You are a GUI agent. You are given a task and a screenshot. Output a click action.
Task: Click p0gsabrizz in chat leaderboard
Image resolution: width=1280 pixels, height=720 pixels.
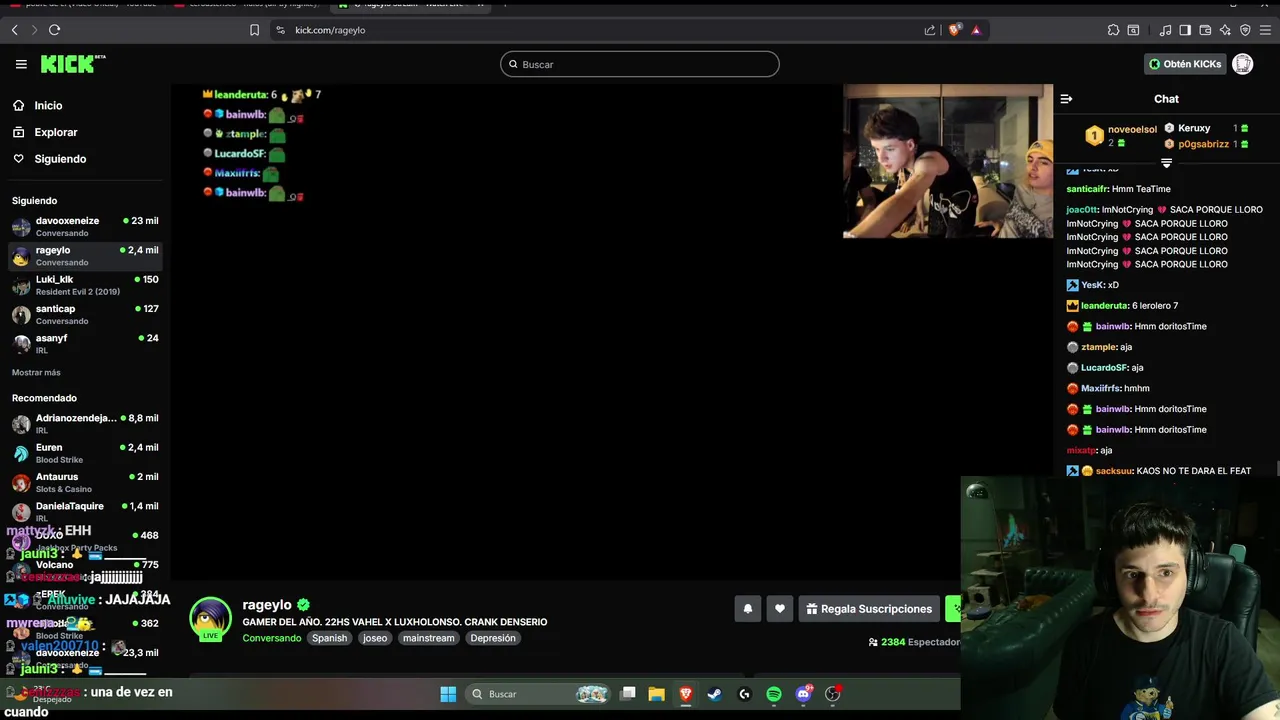click(x=1203, y=144)
